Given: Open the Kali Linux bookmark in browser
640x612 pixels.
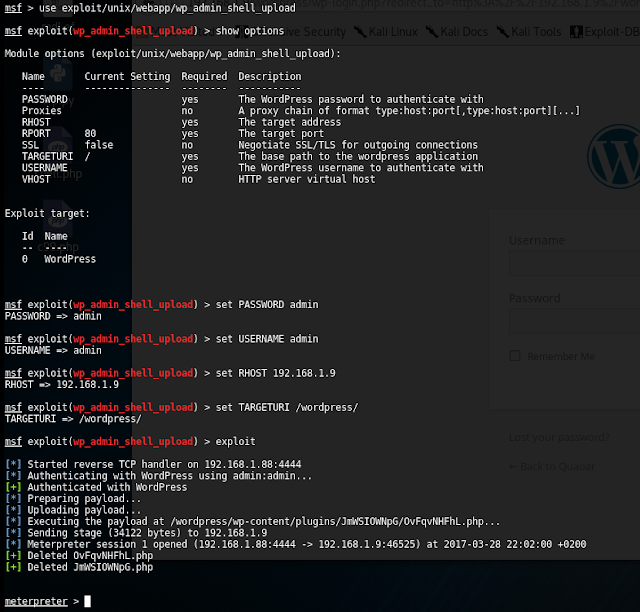Looking at the screenshot, I should [386, 32].
